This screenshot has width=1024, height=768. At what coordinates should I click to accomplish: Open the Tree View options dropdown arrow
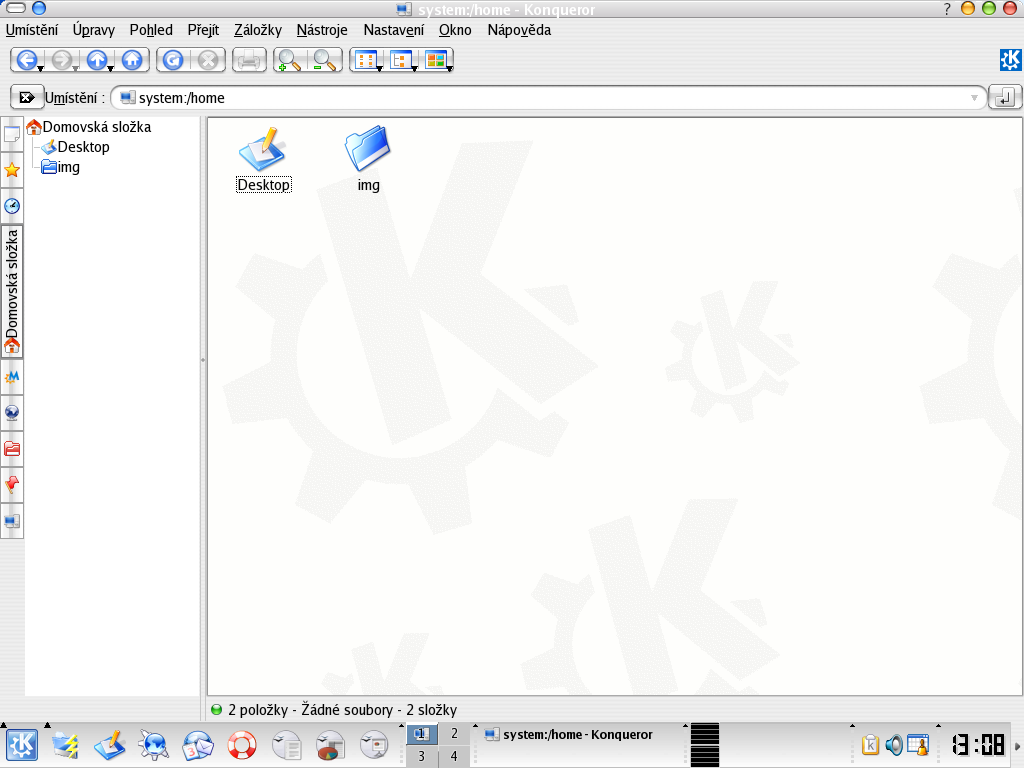click(415, 69)
